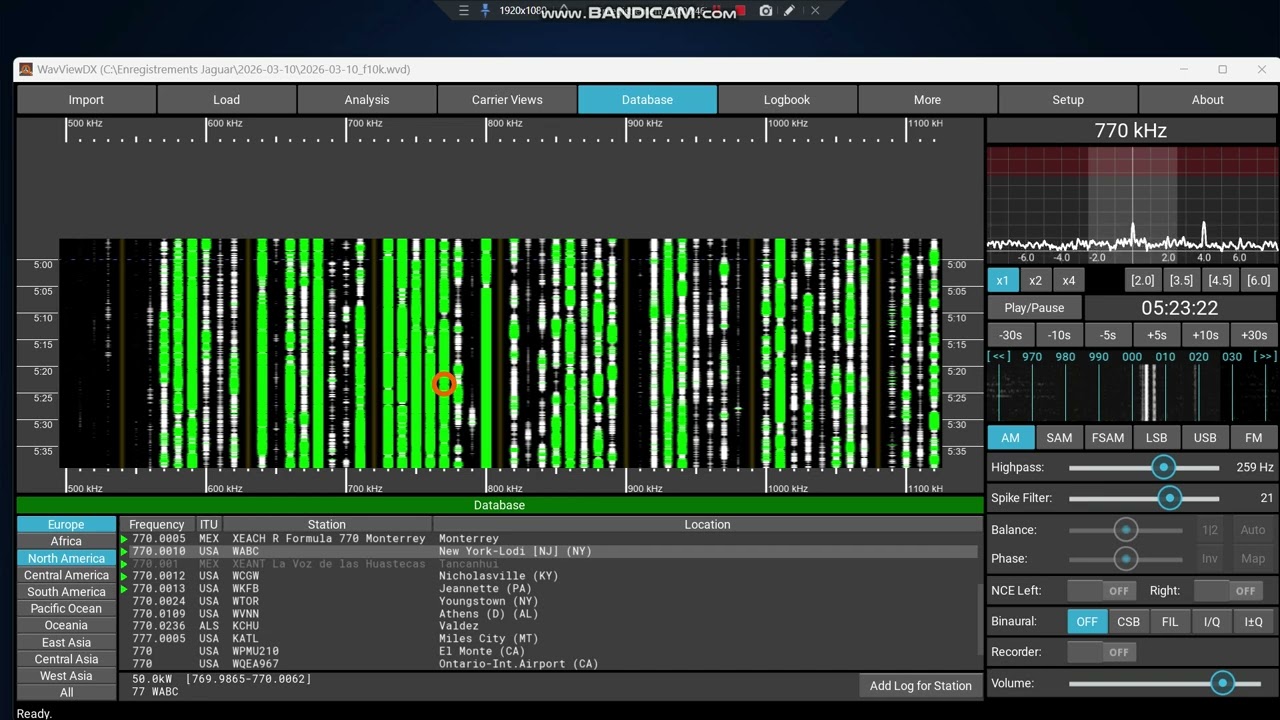Click the Bandicam pin icon

click(x=486, y=11)
